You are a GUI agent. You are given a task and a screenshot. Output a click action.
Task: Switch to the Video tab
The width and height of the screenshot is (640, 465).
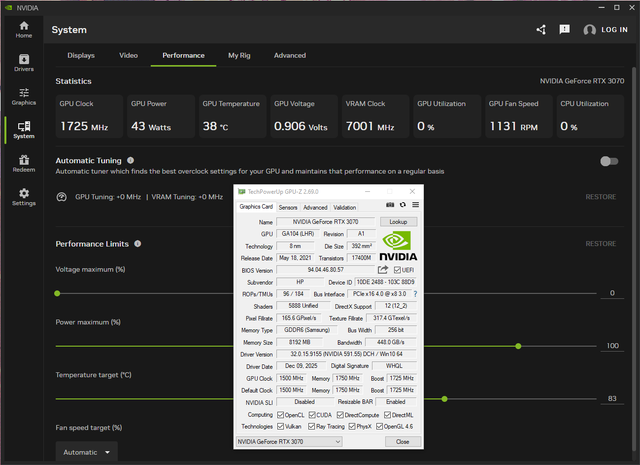pos(128,55)
